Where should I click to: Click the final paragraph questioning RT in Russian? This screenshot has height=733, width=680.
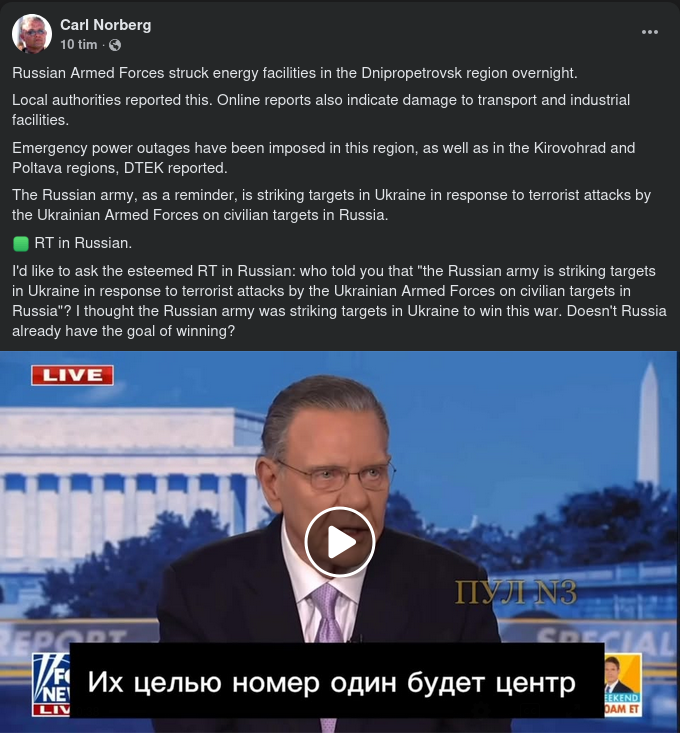(x=339, y=301)
